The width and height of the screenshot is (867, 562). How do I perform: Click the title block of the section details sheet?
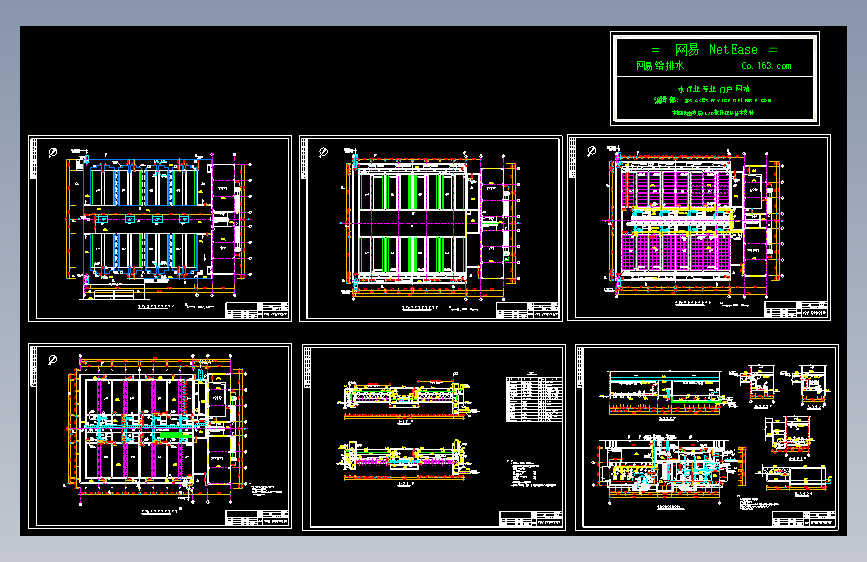(804, 519)
